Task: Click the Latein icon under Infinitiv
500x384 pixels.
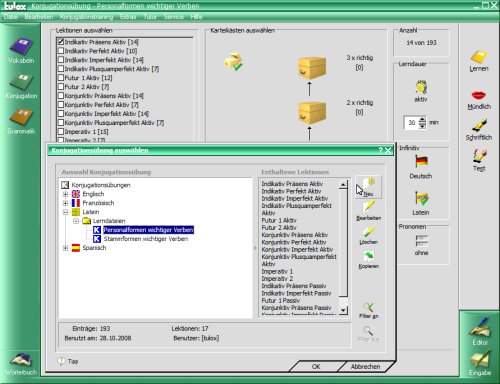Action: click(421, 198)
